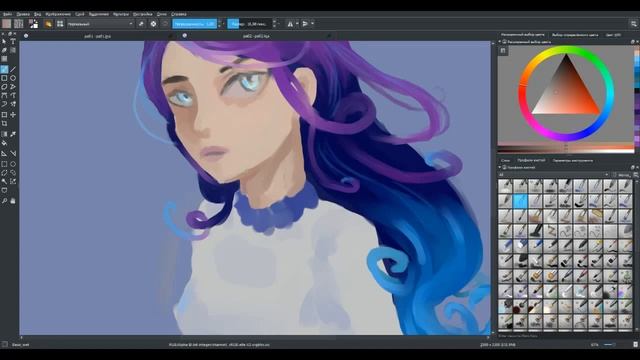The height and width of the screenshot is (360, 640).
Task: Switch to the Слои docker tab
Action: pos(505,160)
